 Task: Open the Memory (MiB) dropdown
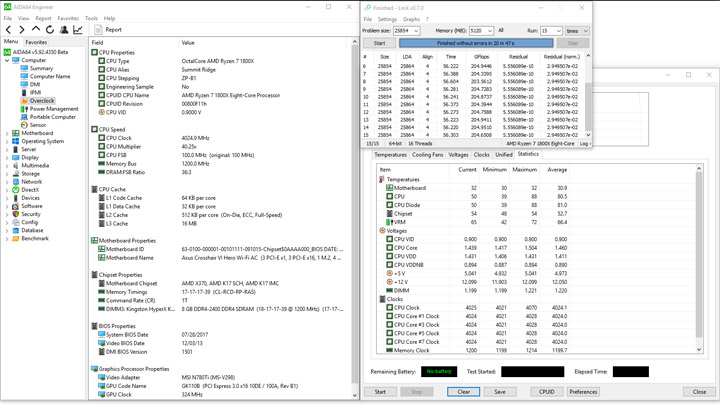489,31
